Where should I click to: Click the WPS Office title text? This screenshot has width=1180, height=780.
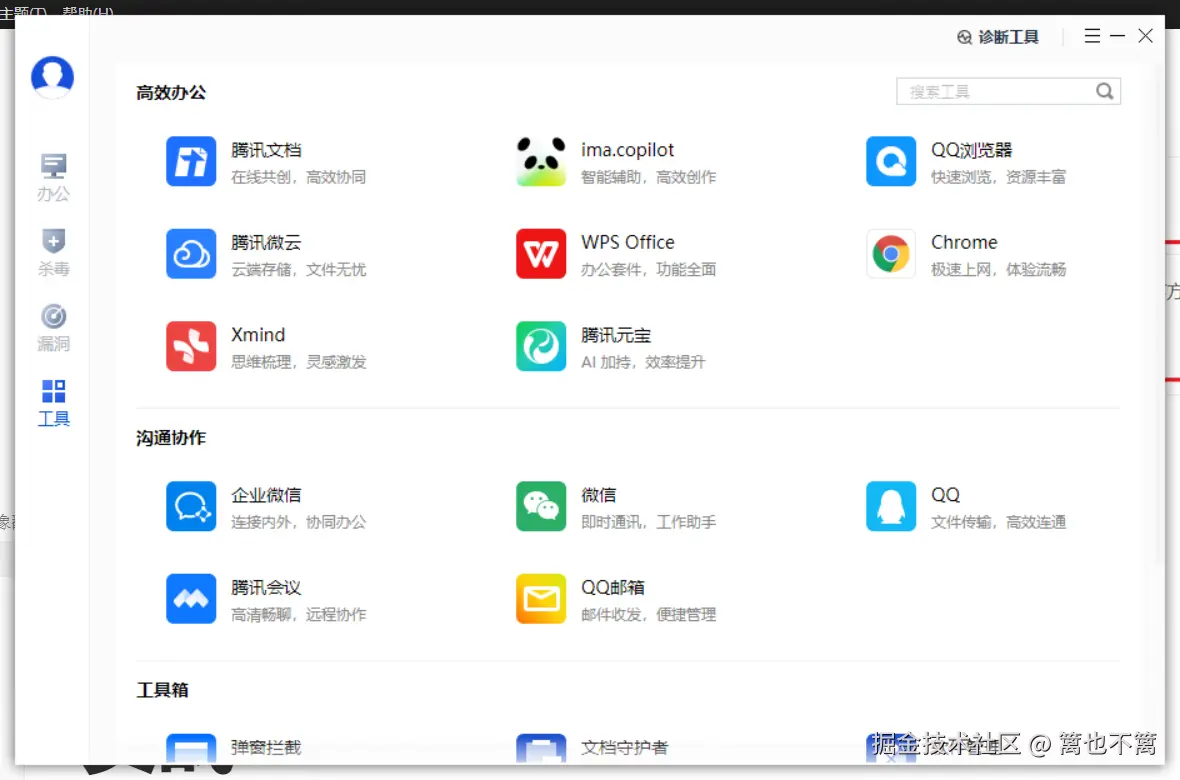pos(628,242)
